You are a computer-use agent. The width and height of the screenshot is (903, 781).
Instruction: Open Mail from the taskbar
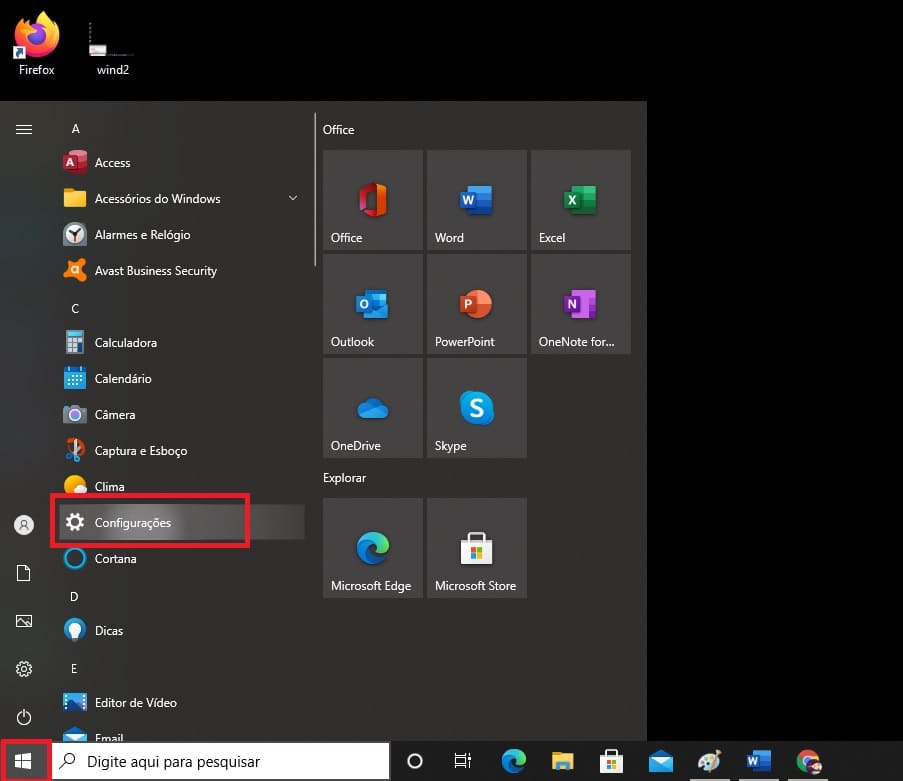(661, 761)
